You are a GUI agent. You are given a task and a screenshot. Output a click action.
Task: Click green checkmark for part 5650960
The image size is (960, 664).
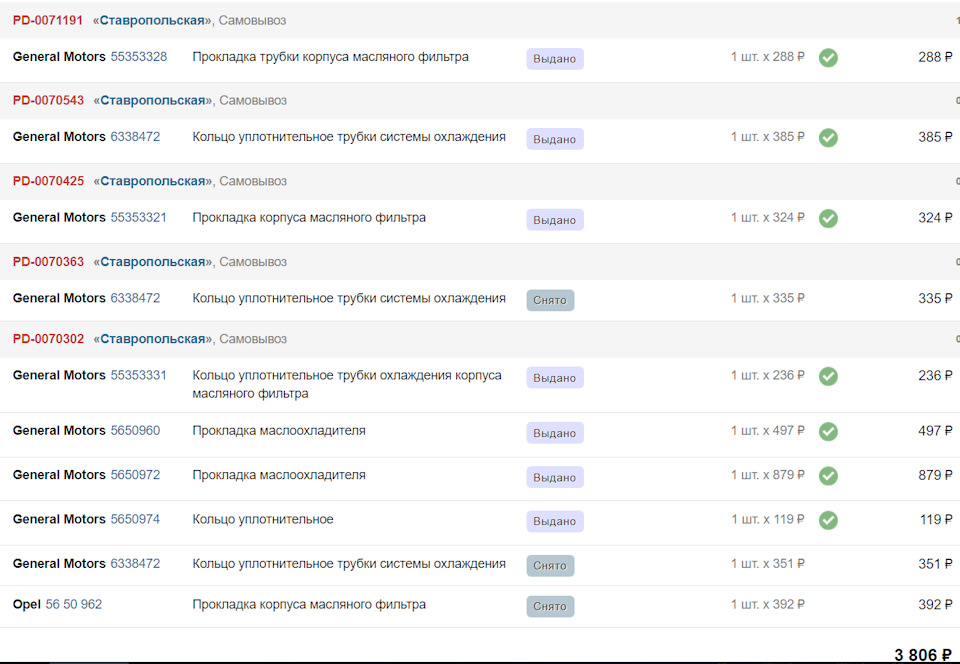(828, 431)
